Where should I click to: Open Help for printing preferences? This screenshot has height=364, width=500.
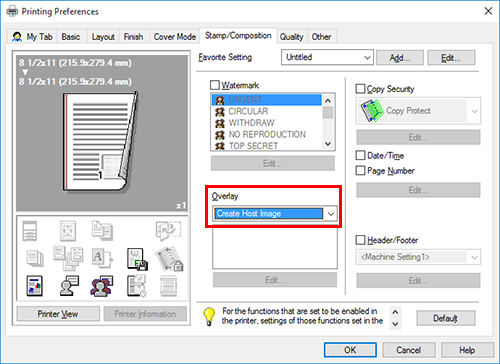pyautogui.click(x=467, y=350)
